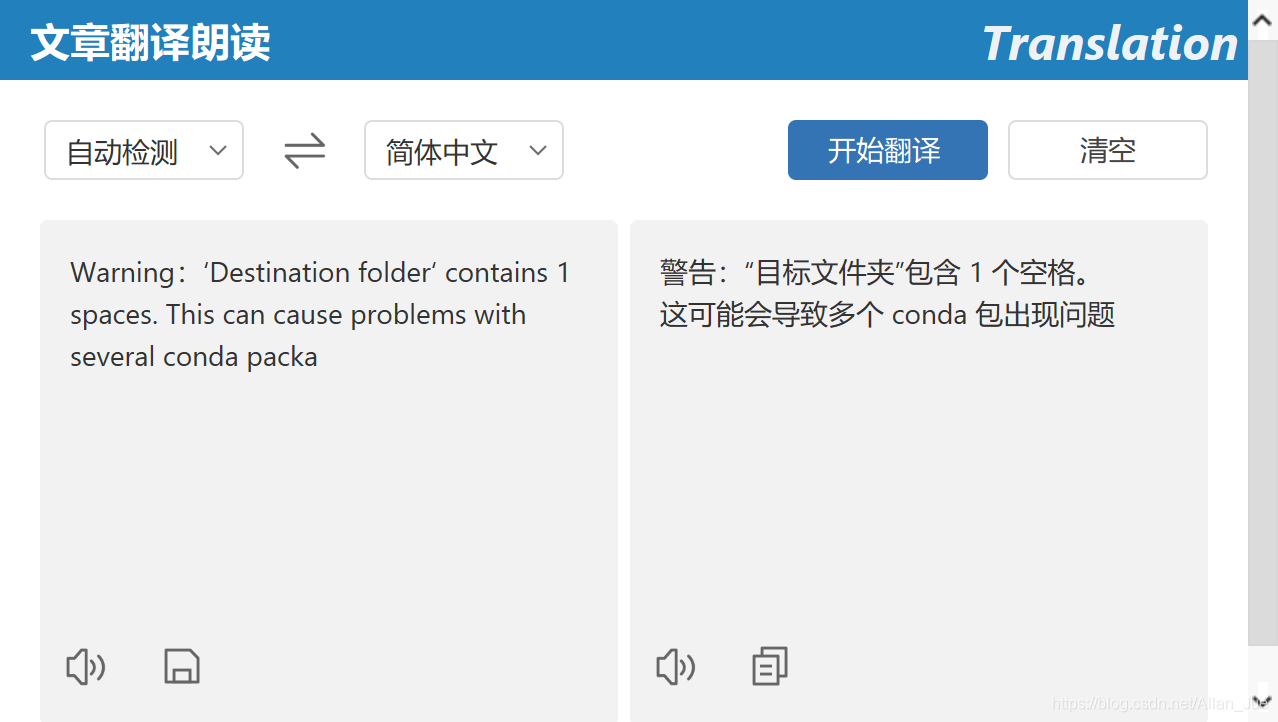Image resolution: width=1278 pixels, height=722 pixels.
Task: Open the 自动检测 source language dropdown
Action: point(143,150)
